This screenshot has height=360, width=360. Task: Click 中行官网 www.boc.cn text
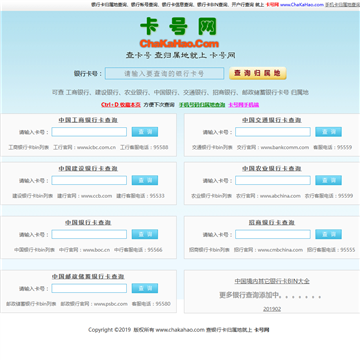coord(84,250)
